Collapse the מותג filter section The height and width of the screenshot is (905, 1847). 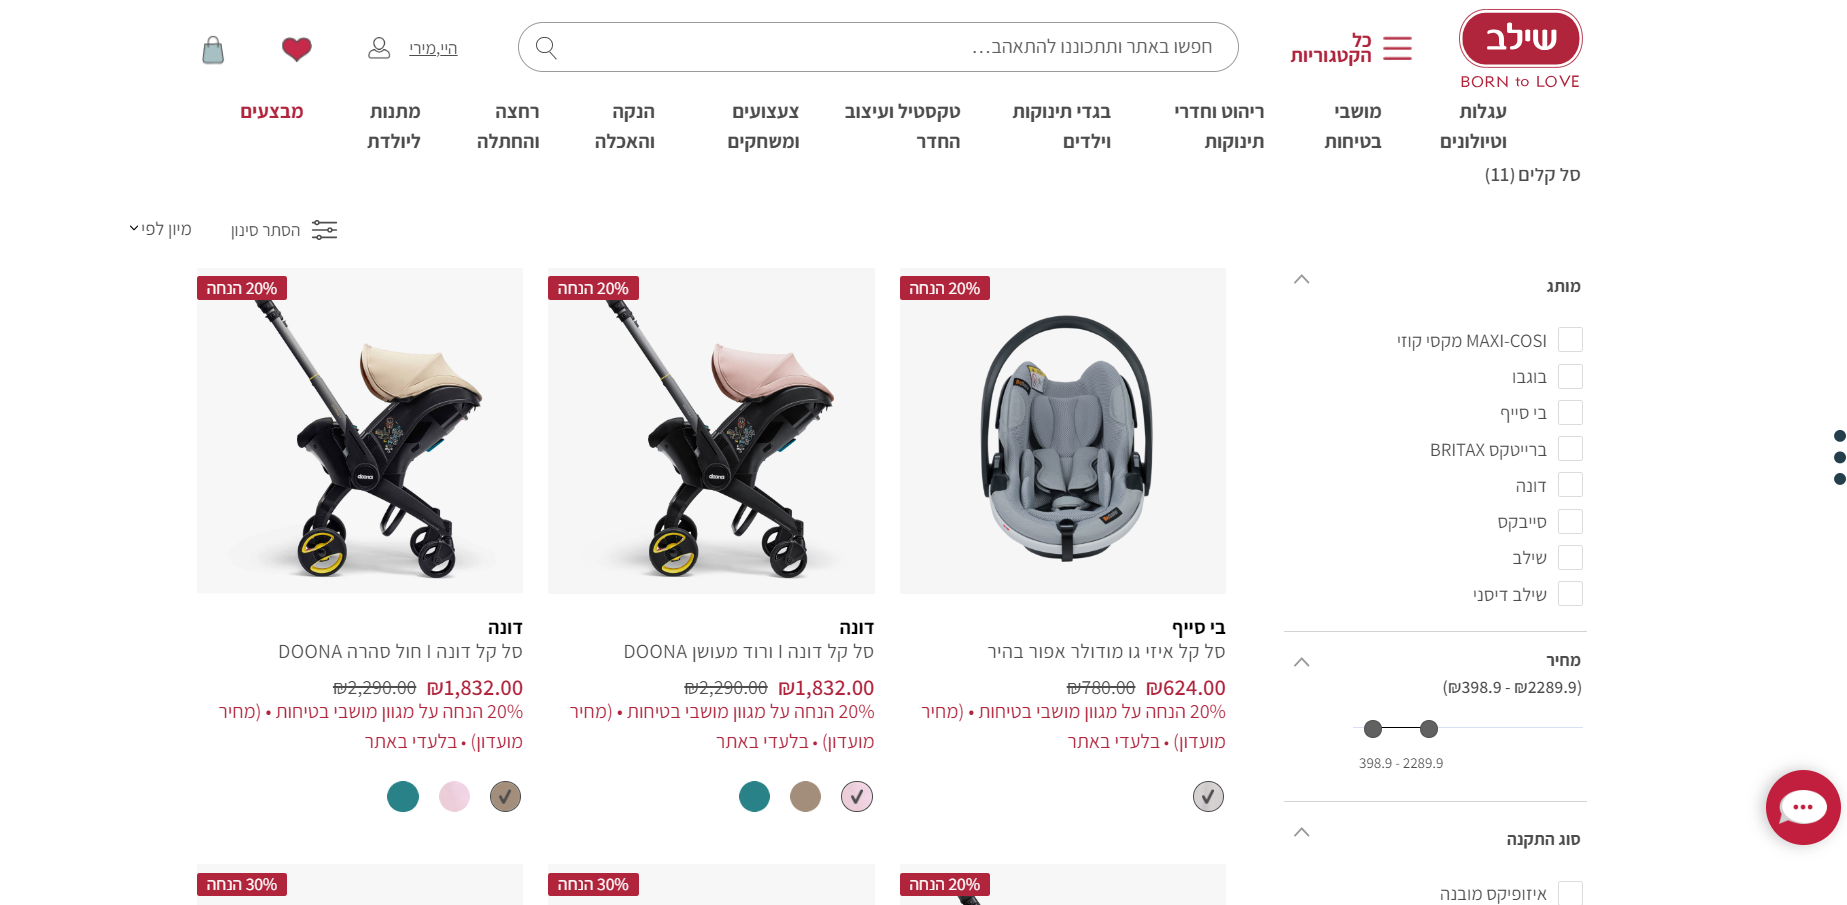click(1301, 279)
